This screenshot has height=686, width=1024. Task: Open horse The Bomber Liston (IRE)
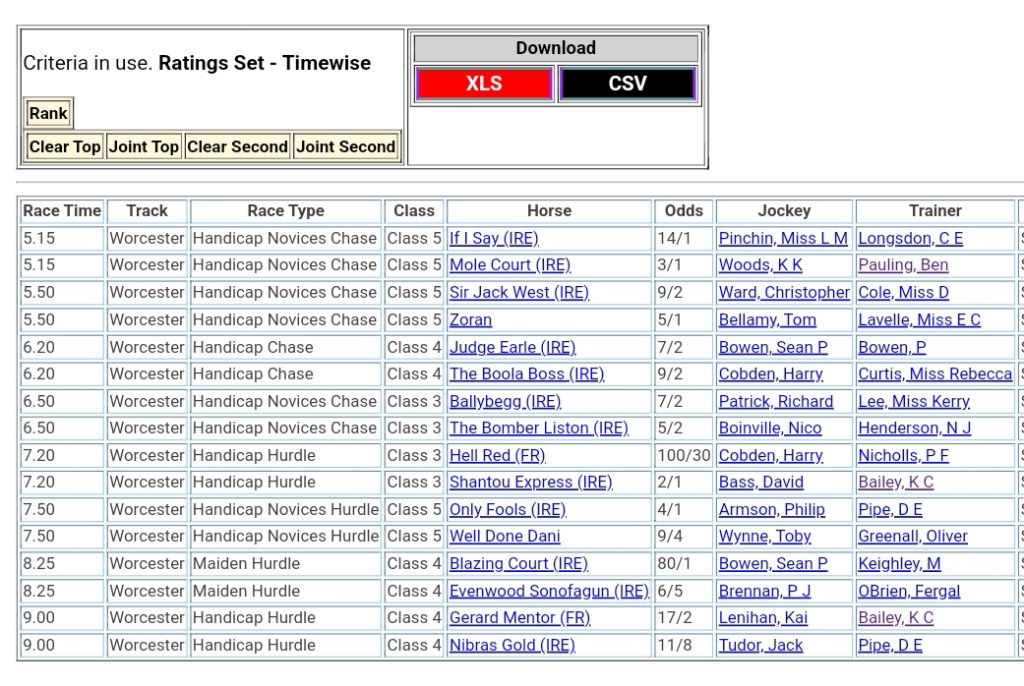click(539, 428)
